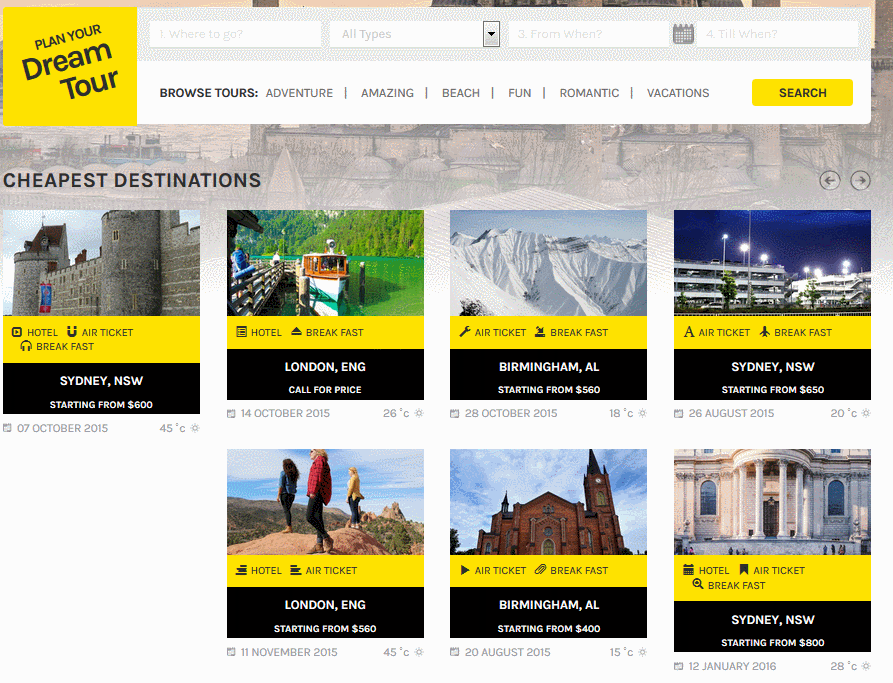Screen dimensions: 893x683
Task: Click the next arrow in Cheapest Destinations
Action: (x=861, y=181)
